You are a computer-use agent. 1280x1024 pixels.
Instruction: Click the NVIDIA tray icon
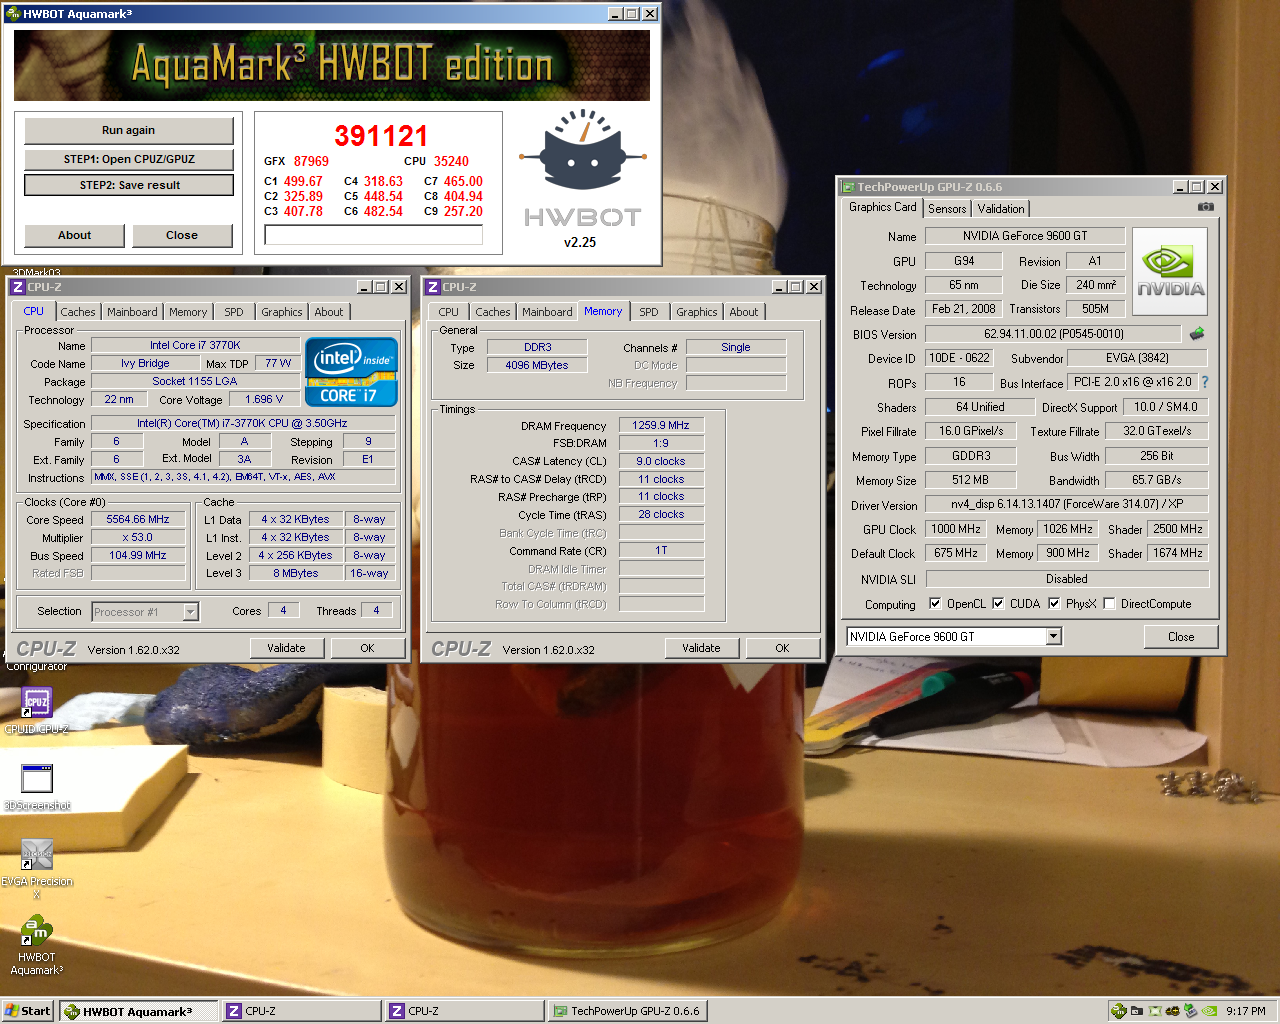[1208, 1011]
